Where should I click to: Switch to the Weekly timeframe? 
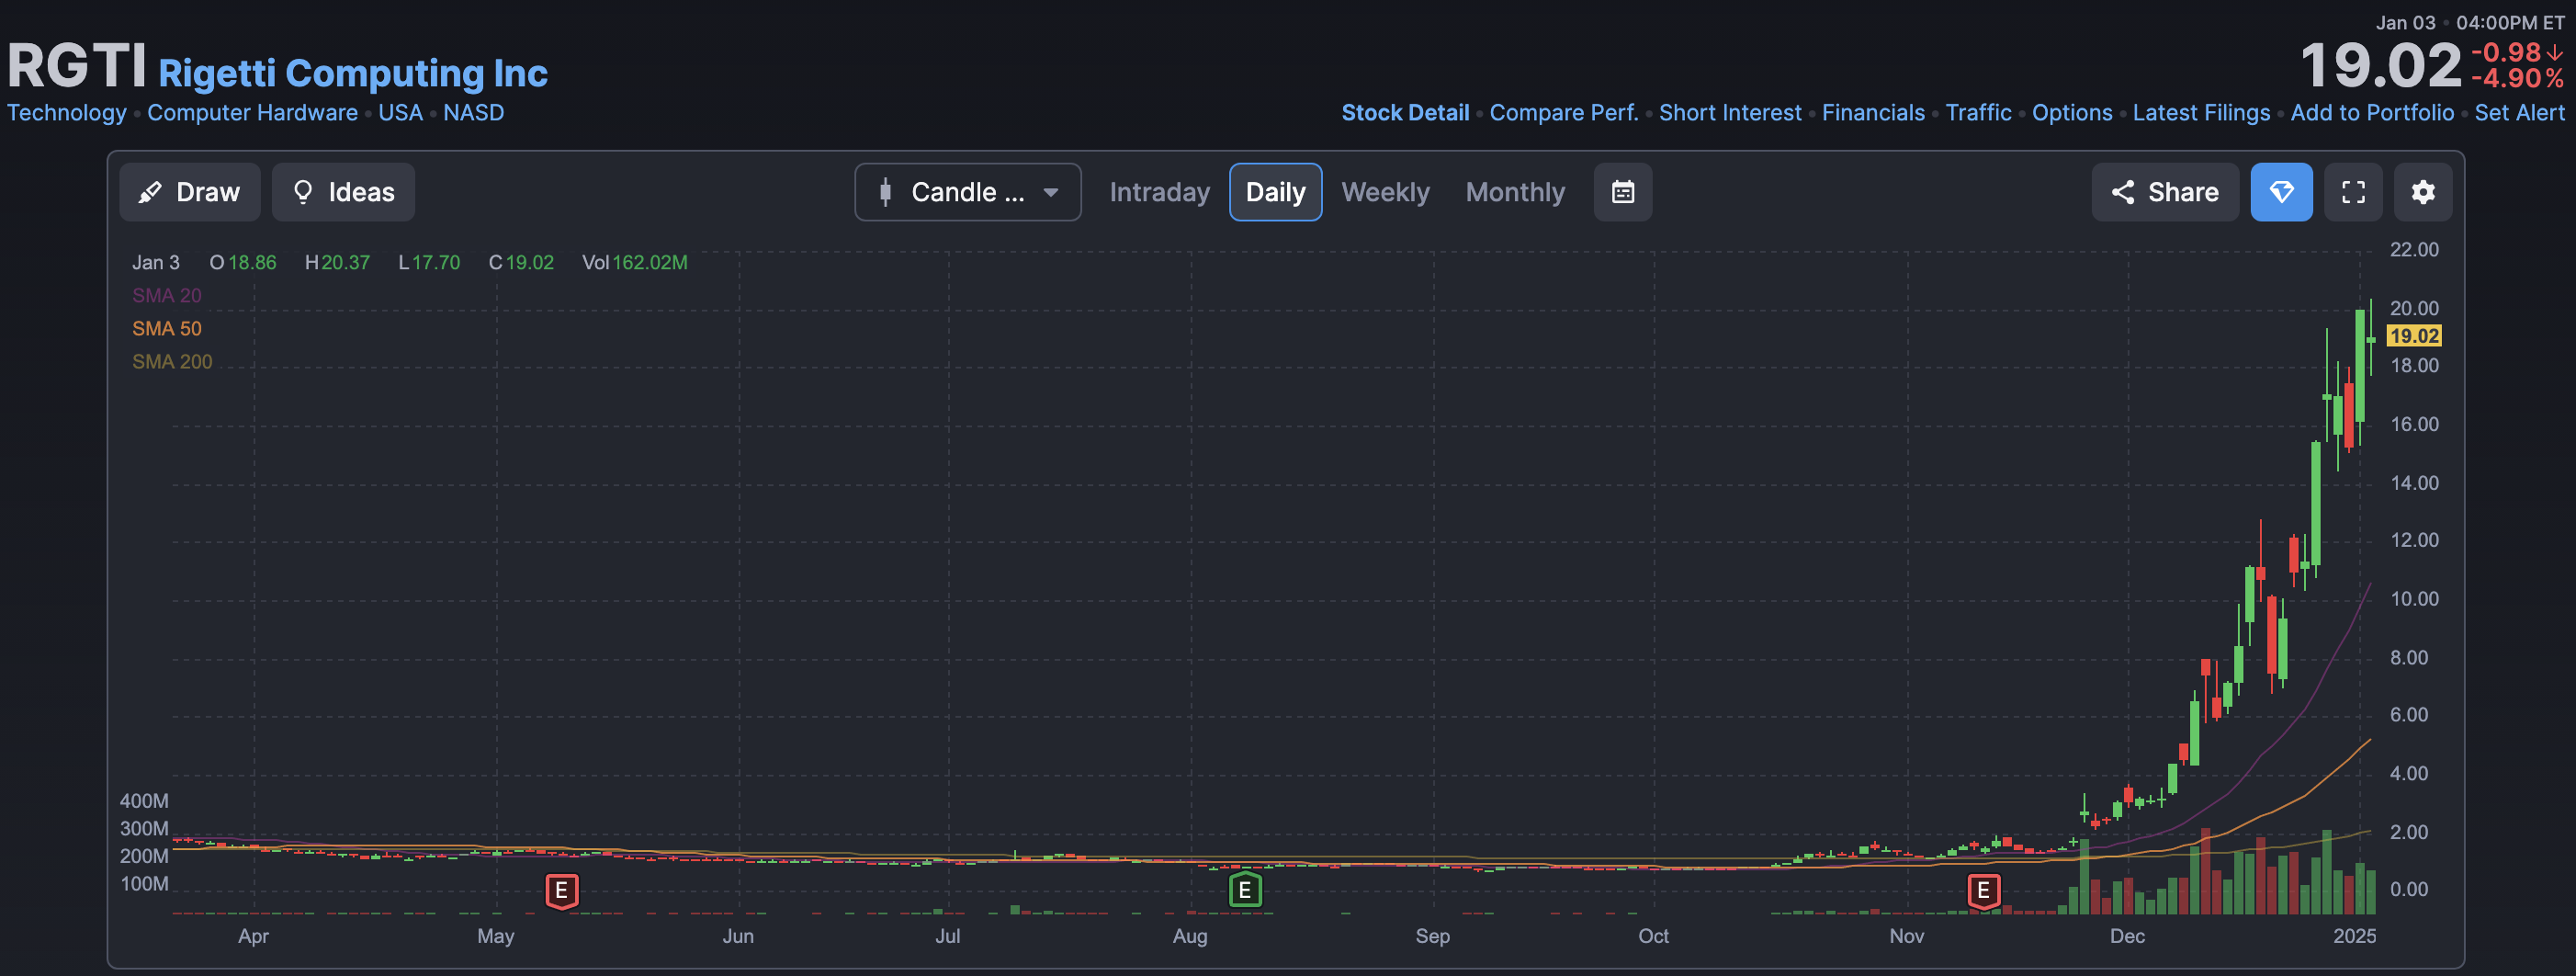pos(1385,192)
